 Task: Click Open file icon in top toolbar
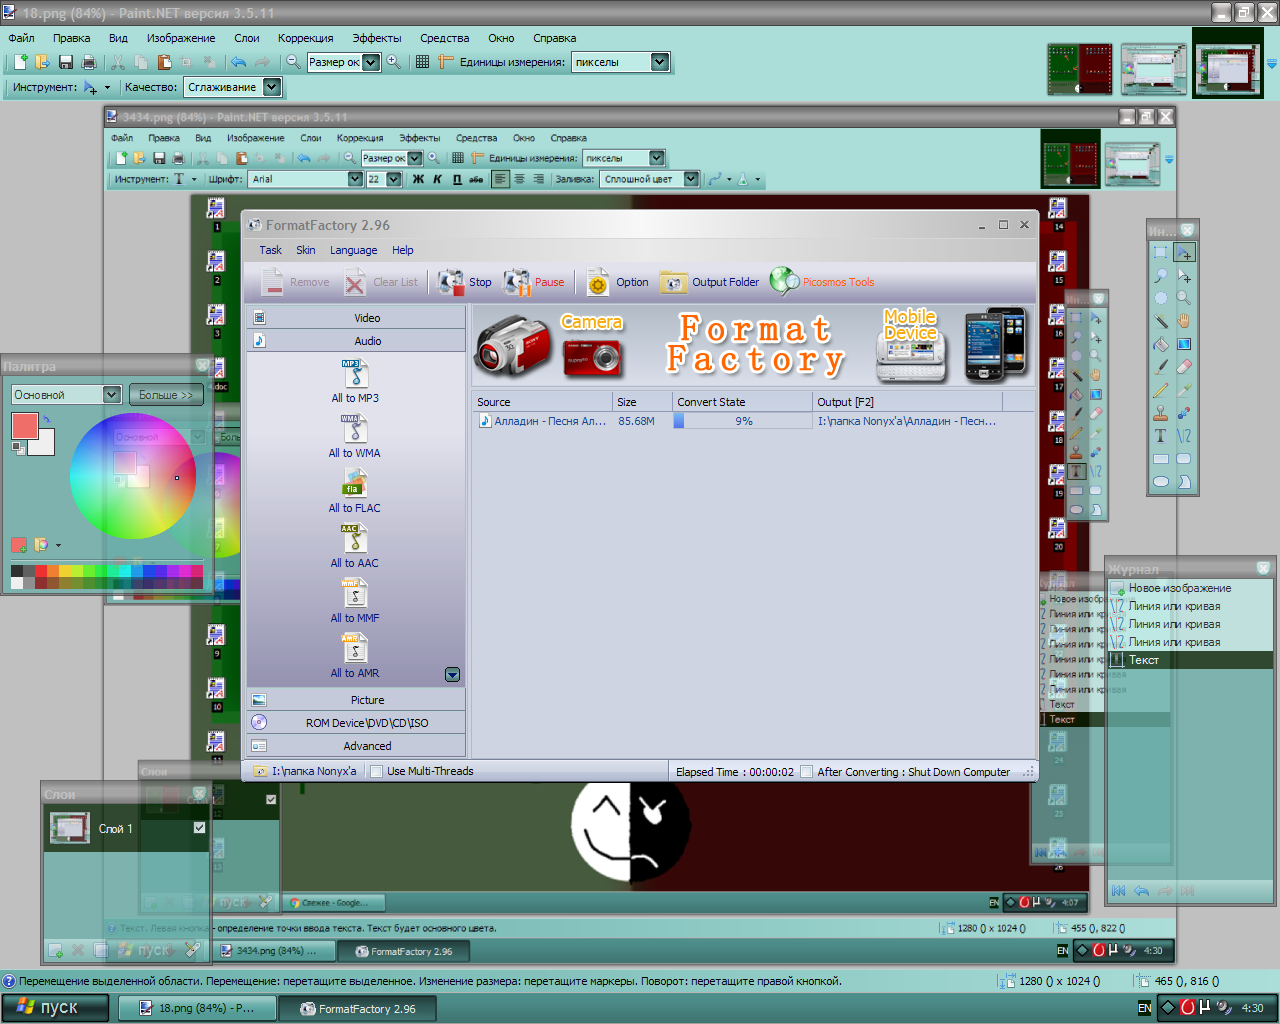coord(43,62)
